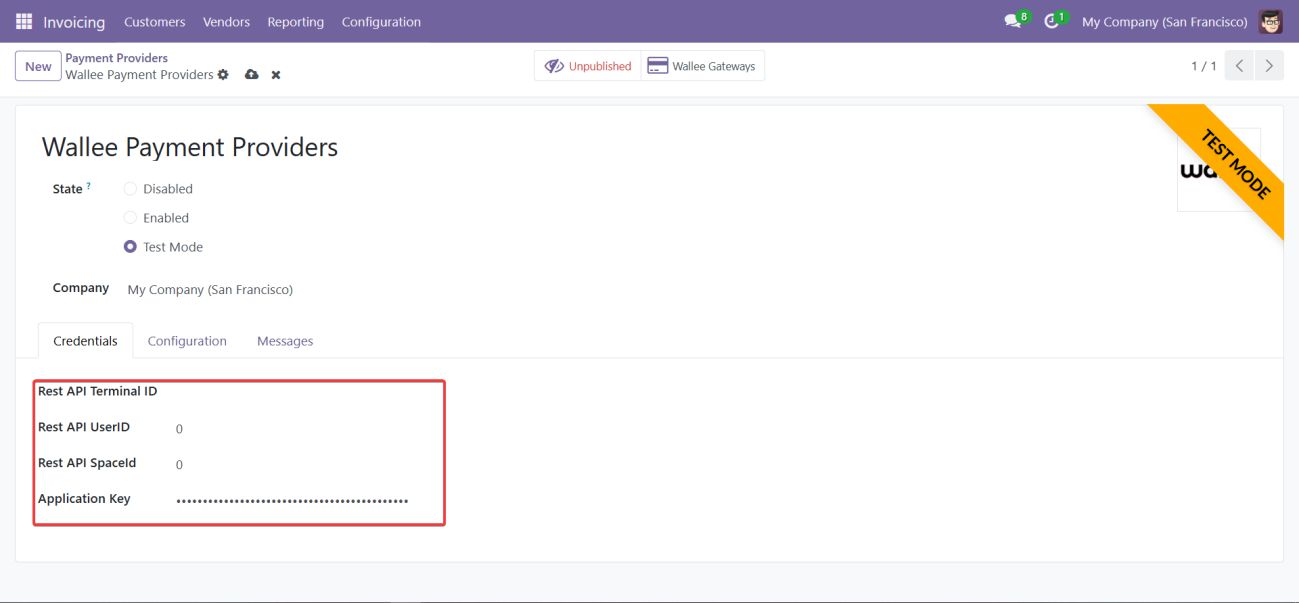Screen dimensions: 1299x603
Task: Open the Configuration menu in navbar
Action: tap(381, 22)
